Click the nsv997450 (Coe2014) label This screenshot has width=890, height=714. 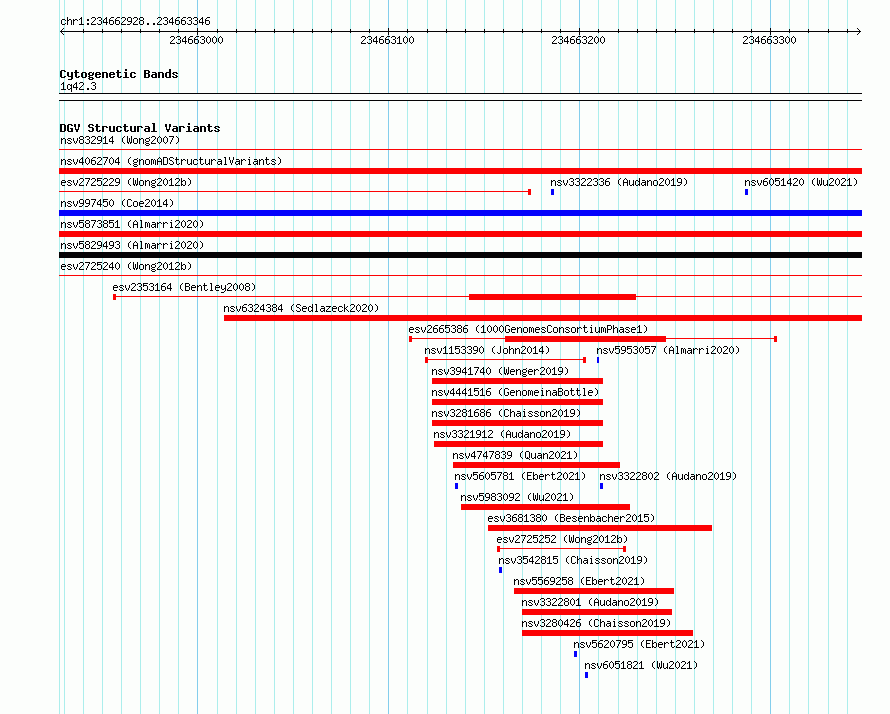coord(117,203)
